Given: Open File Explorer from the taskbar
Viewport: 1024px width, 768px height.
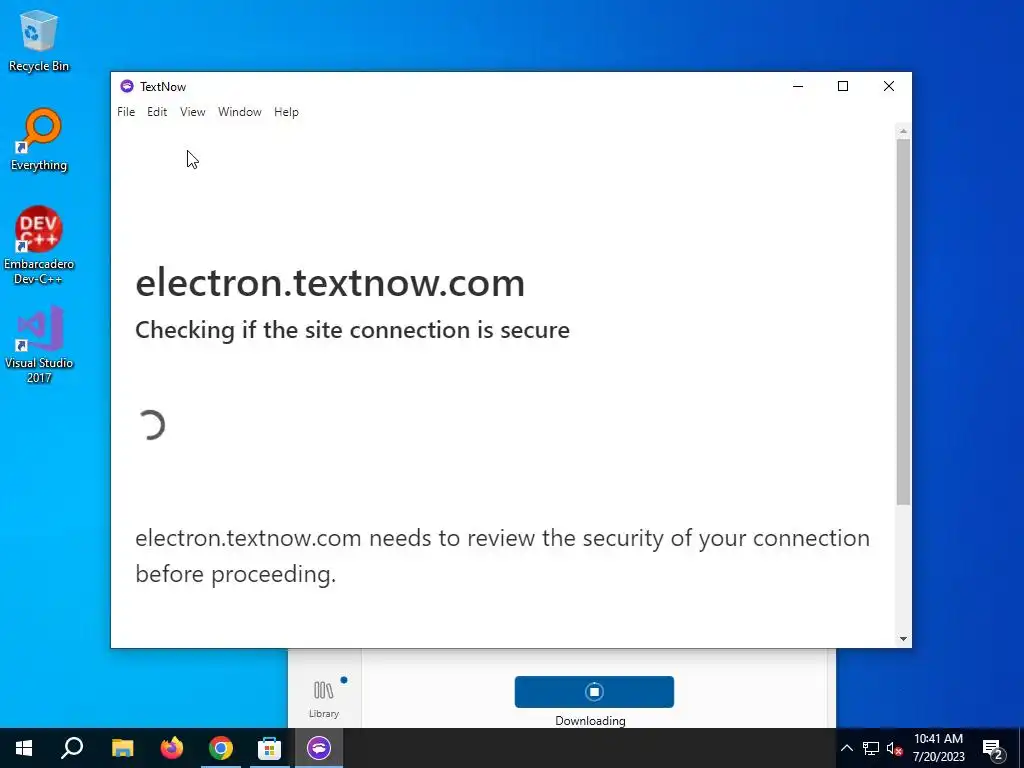Looking at the screenshot, I should (x=122, y=748).
